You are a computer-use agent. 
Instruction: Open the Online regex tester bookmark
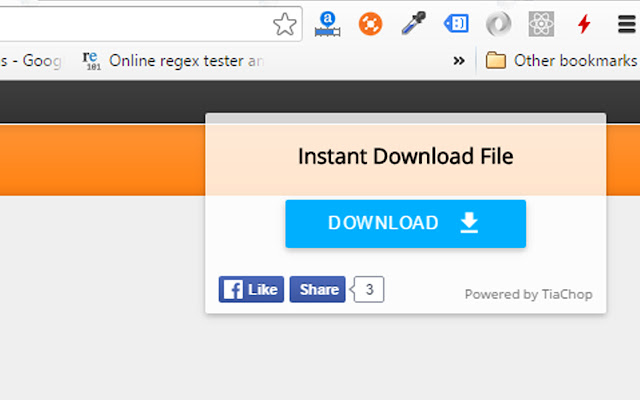coord(173,61)
